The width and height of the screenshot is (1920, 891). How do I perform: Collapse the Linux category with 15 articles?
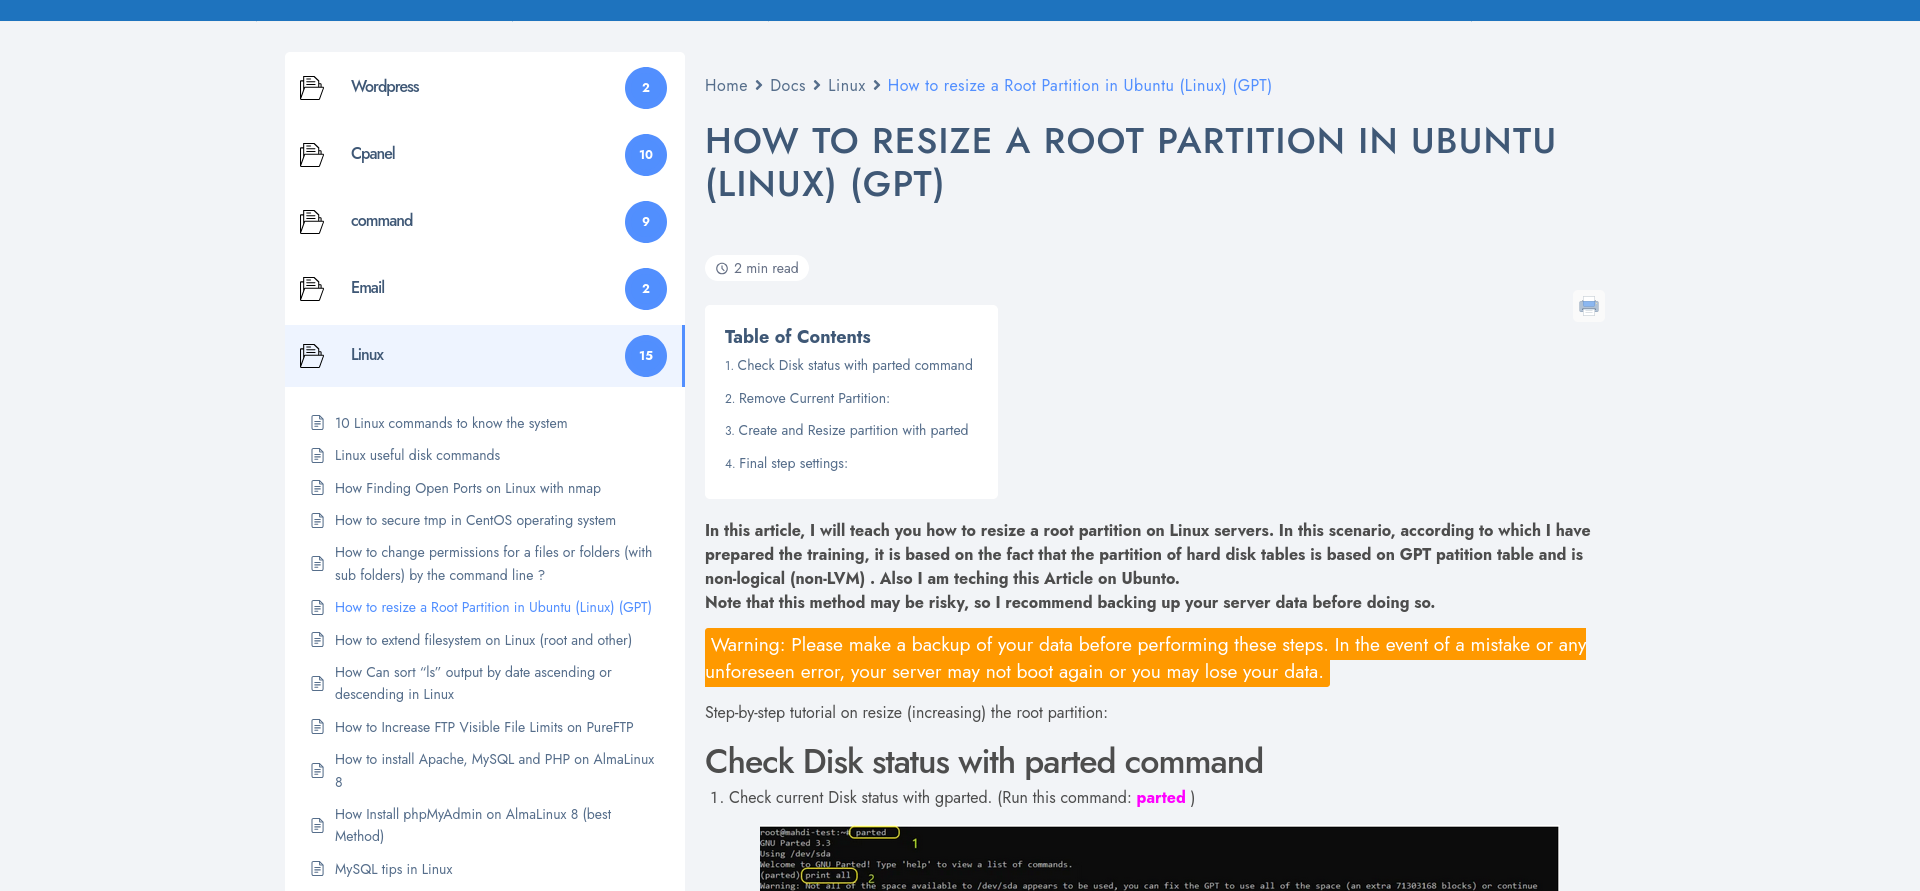point(646,356)
